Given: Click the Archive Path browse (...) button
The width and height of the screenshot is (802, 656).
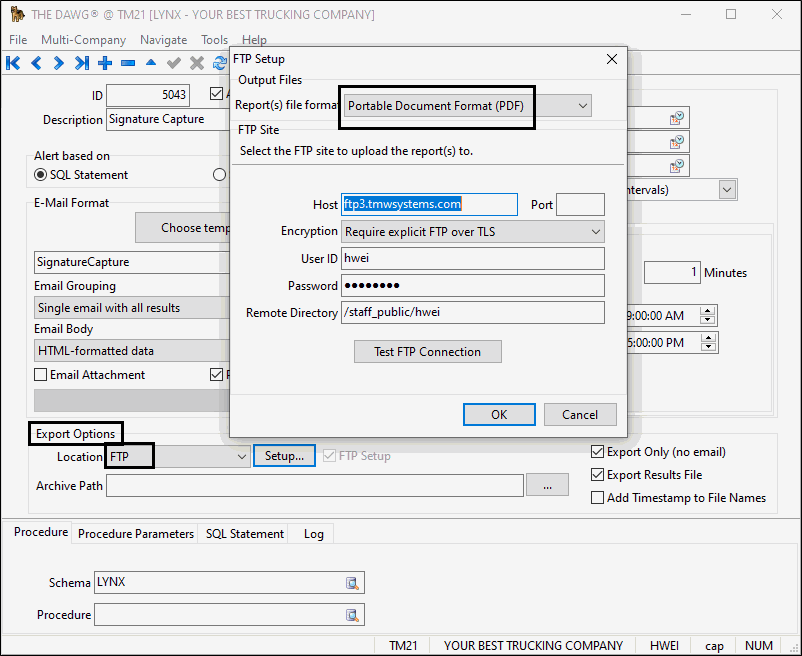Looking at the screenshot, I should [x=547, y=485].
